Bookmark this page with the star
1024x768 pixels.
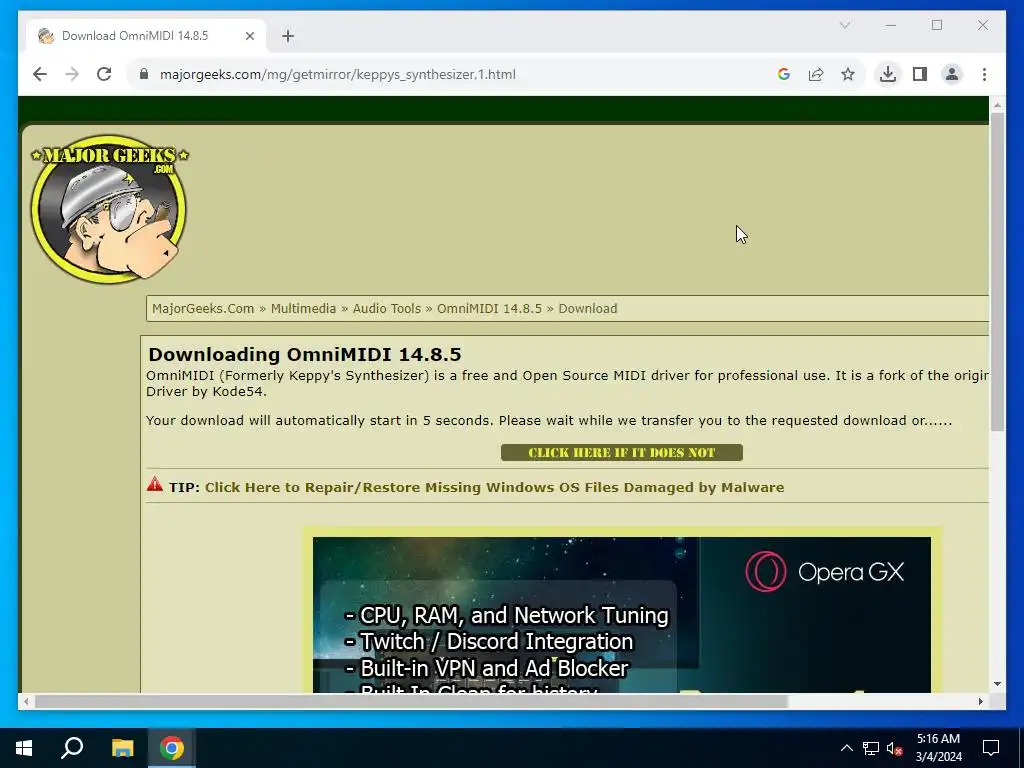coord(848,74)
